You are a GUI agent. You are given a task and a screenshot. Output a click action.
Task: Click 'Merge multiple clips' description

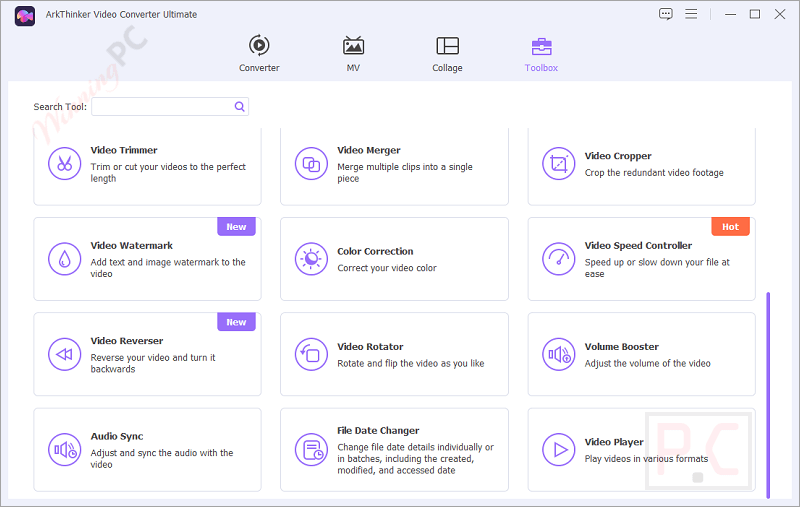pos(405,172)
